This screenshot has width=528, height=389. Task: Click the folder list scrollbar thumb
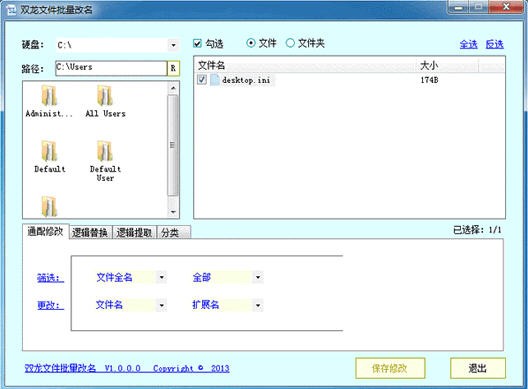[173, 145]
